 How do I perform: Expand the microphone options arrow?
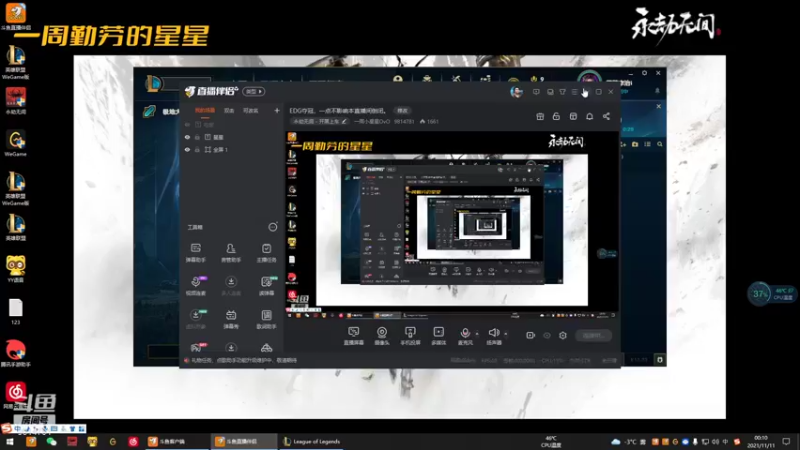click(477, 334)
